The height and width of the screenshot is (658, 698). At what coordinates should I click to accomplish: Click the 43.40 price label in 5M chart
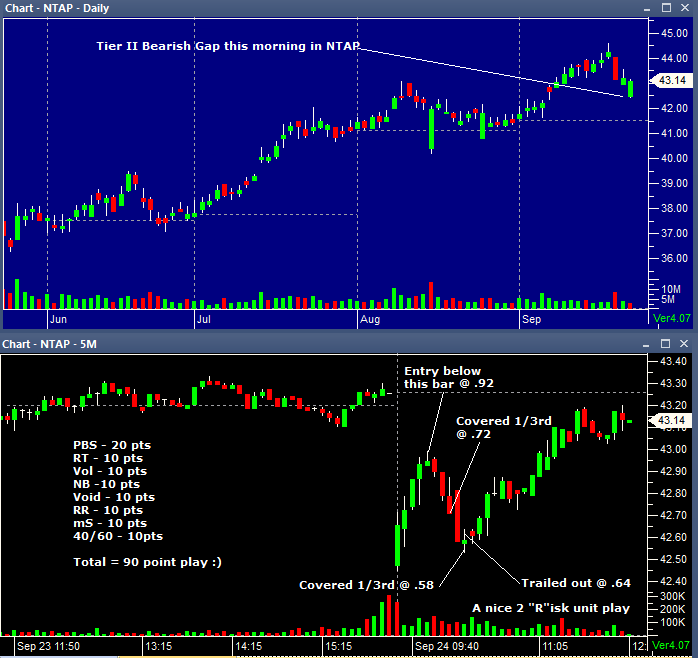pos(674,361)
